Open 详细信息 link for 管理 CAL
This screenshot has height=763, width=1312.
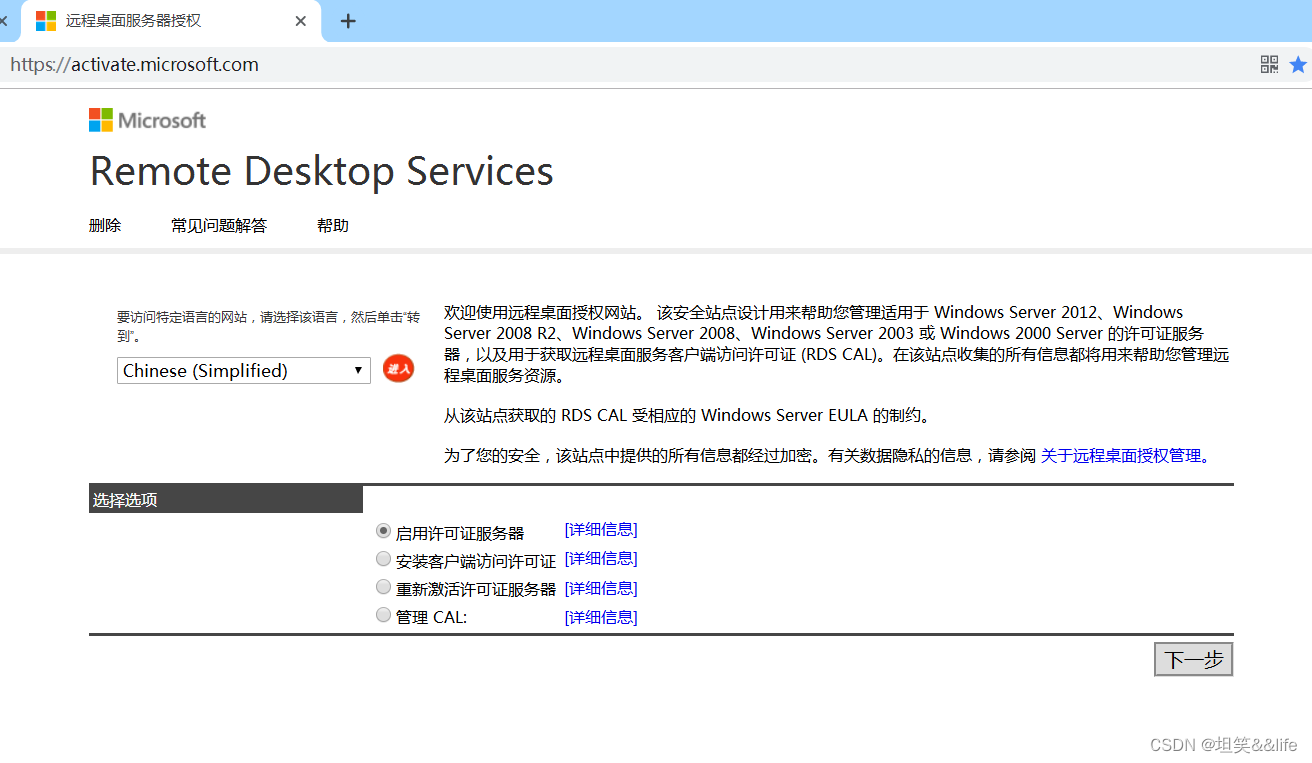click(601, 618)
